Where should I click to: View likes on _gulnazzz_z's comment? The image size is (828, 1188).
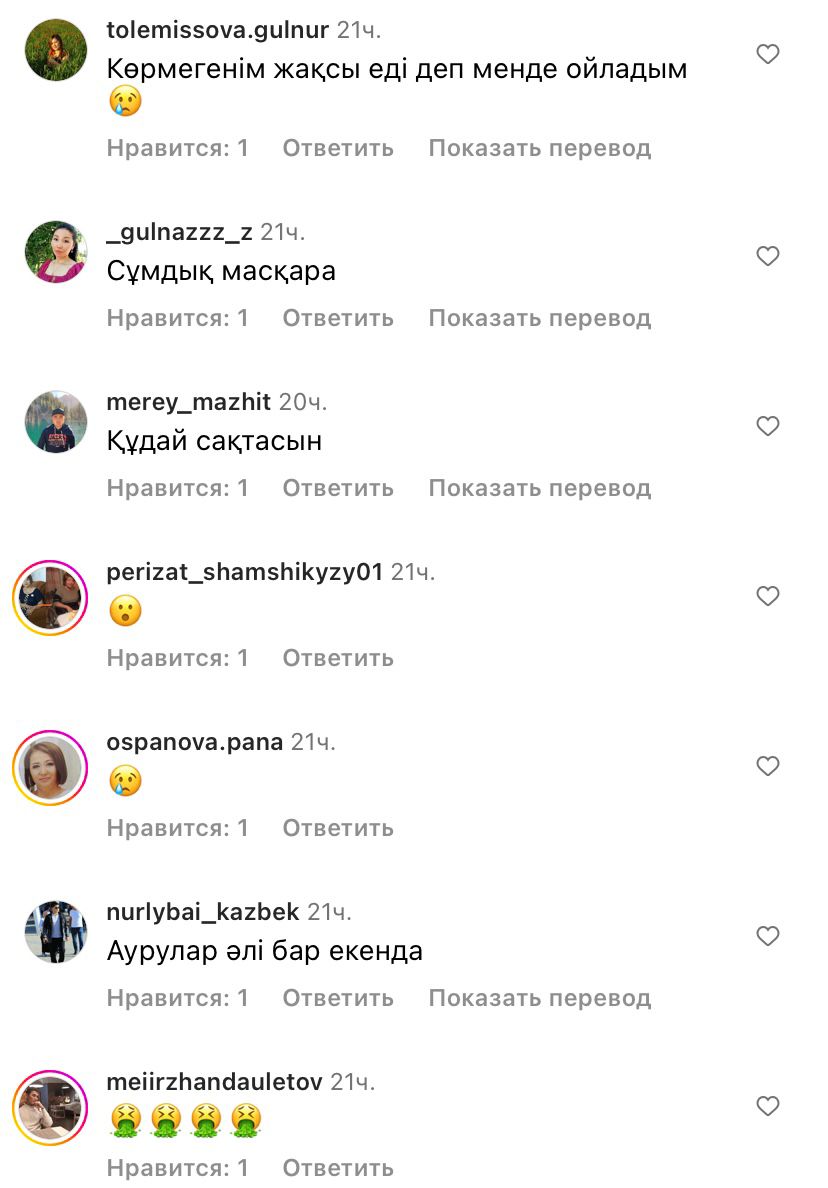(x=177, y=318)
